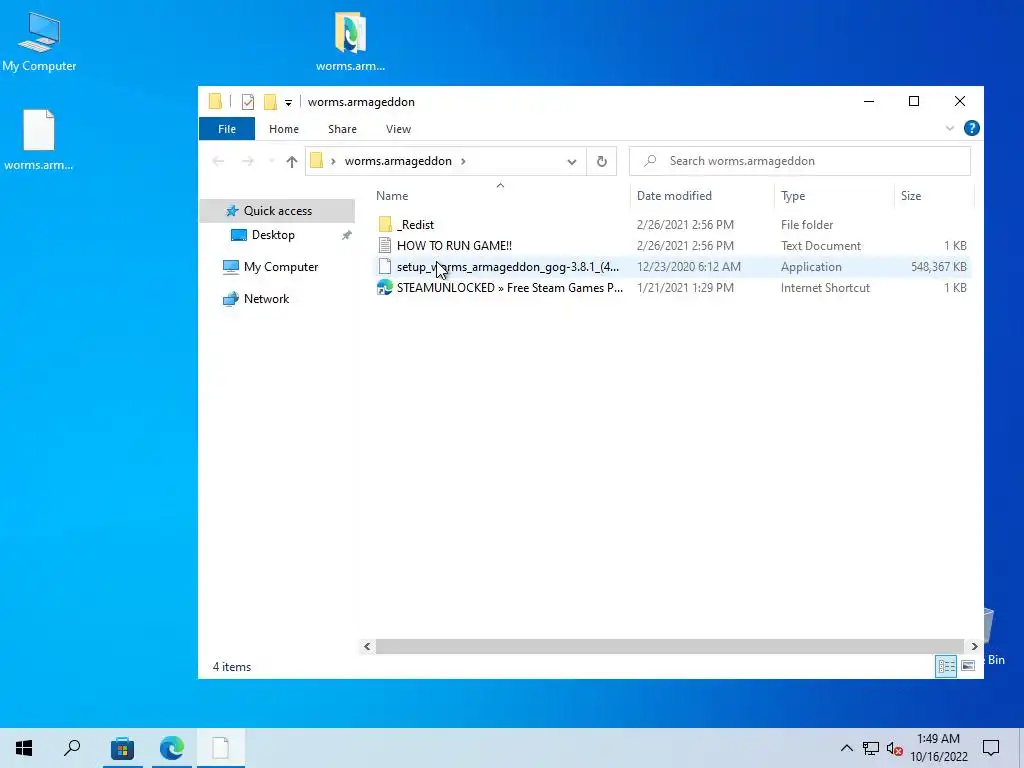The image size is (1024, 768).
Task: Show hidden system tray icons
Action: coord(846,748)
